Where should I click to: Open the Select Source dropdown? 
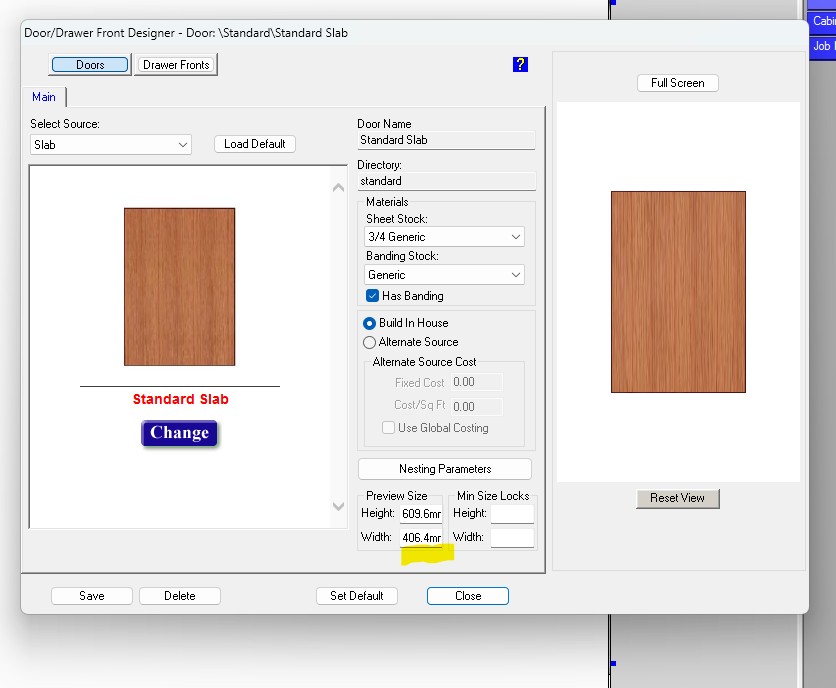(x=110, y=145)
